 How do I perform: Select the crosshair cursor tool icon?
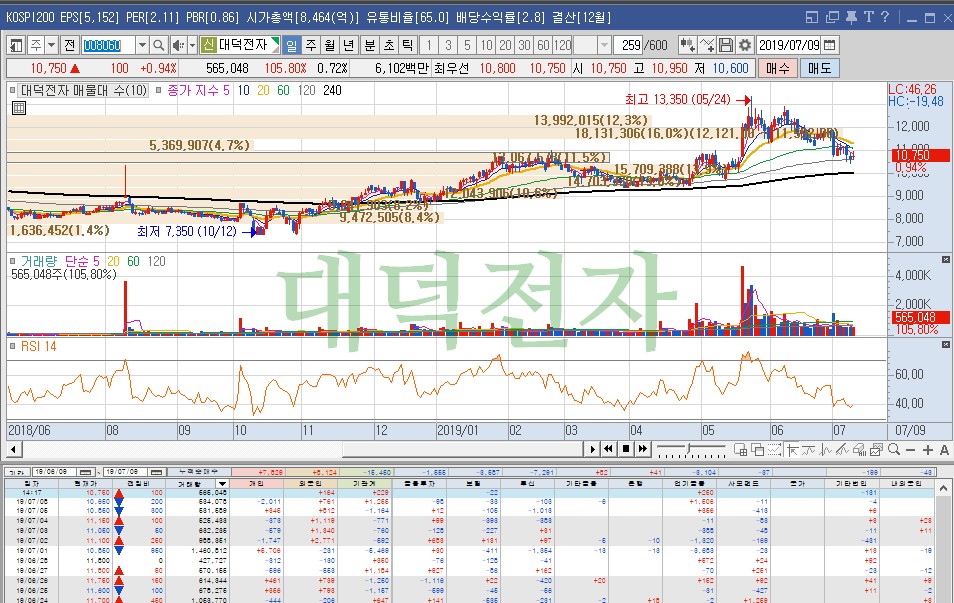[792, 450]
